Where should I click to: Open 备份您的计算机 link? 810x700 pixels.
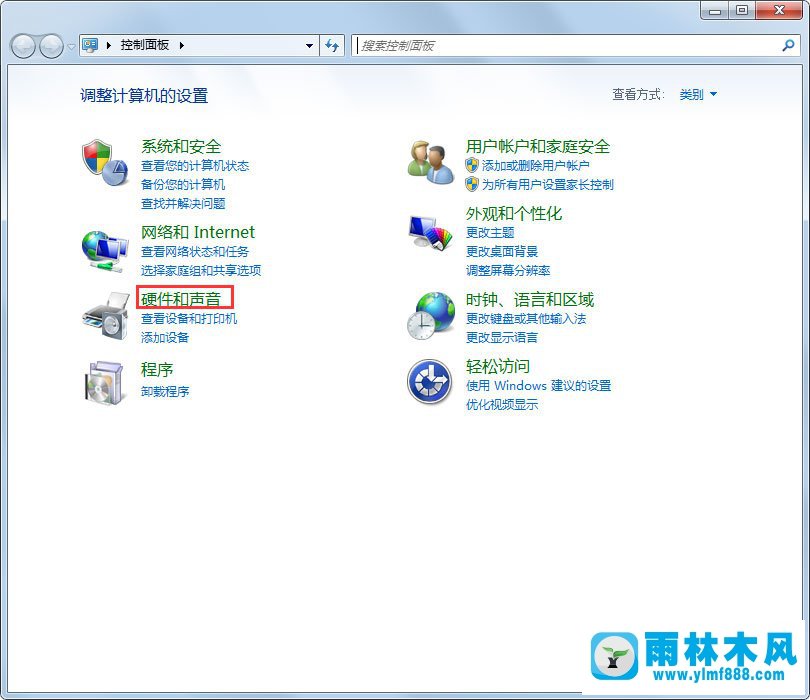click(183, 184)
